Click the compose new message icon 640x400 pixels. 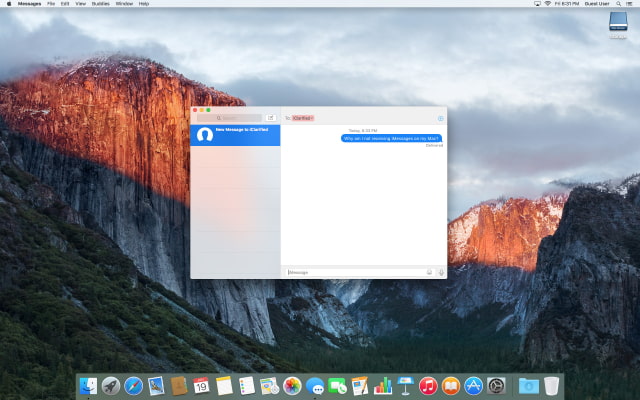coord(271,118)
